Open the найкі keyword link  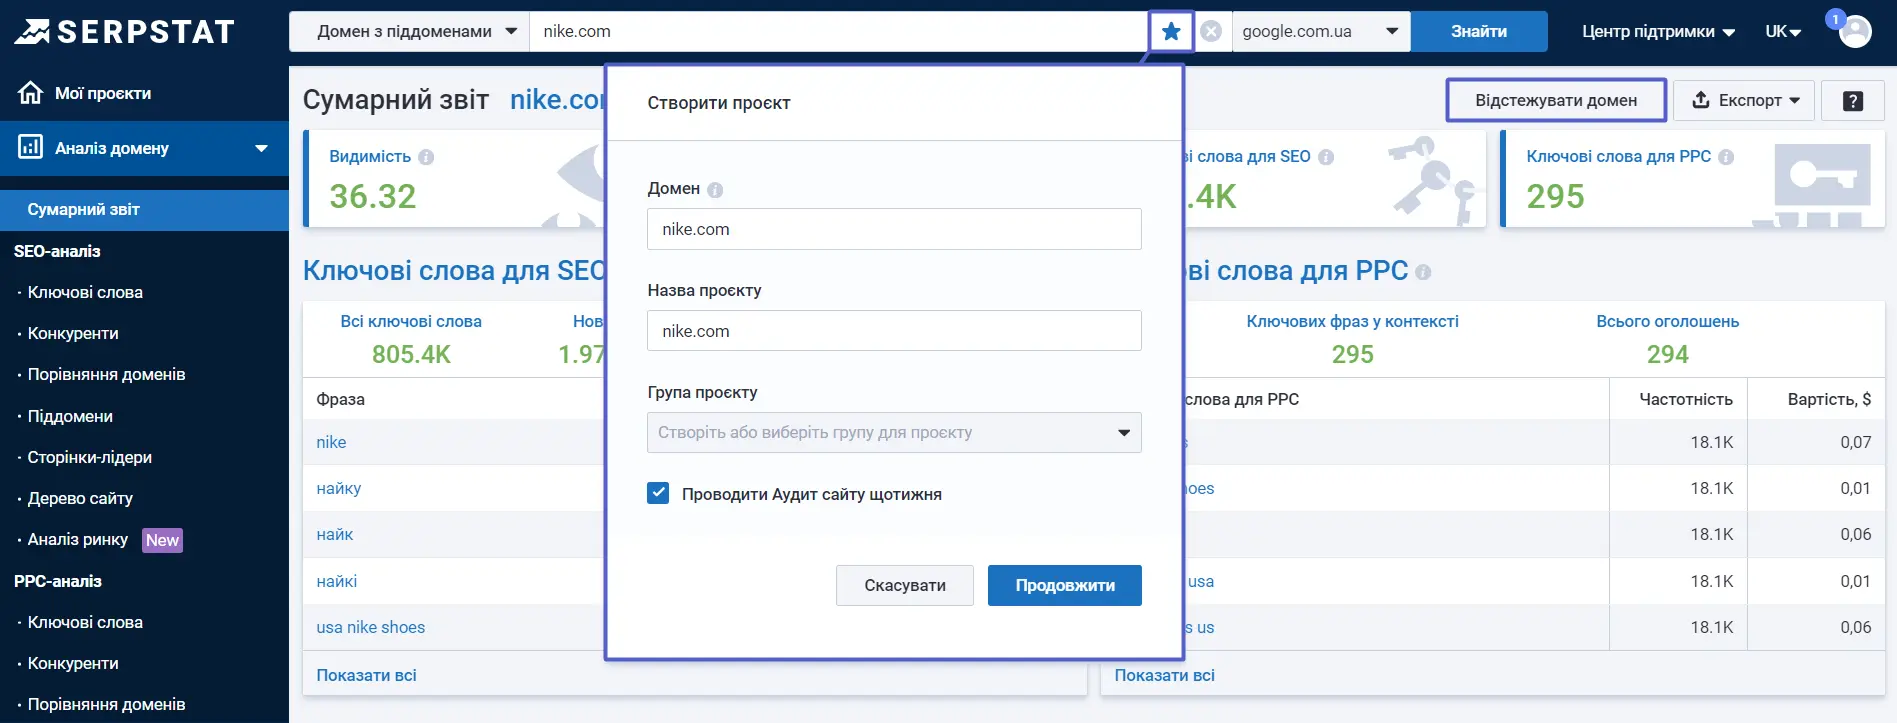[337, 582]
